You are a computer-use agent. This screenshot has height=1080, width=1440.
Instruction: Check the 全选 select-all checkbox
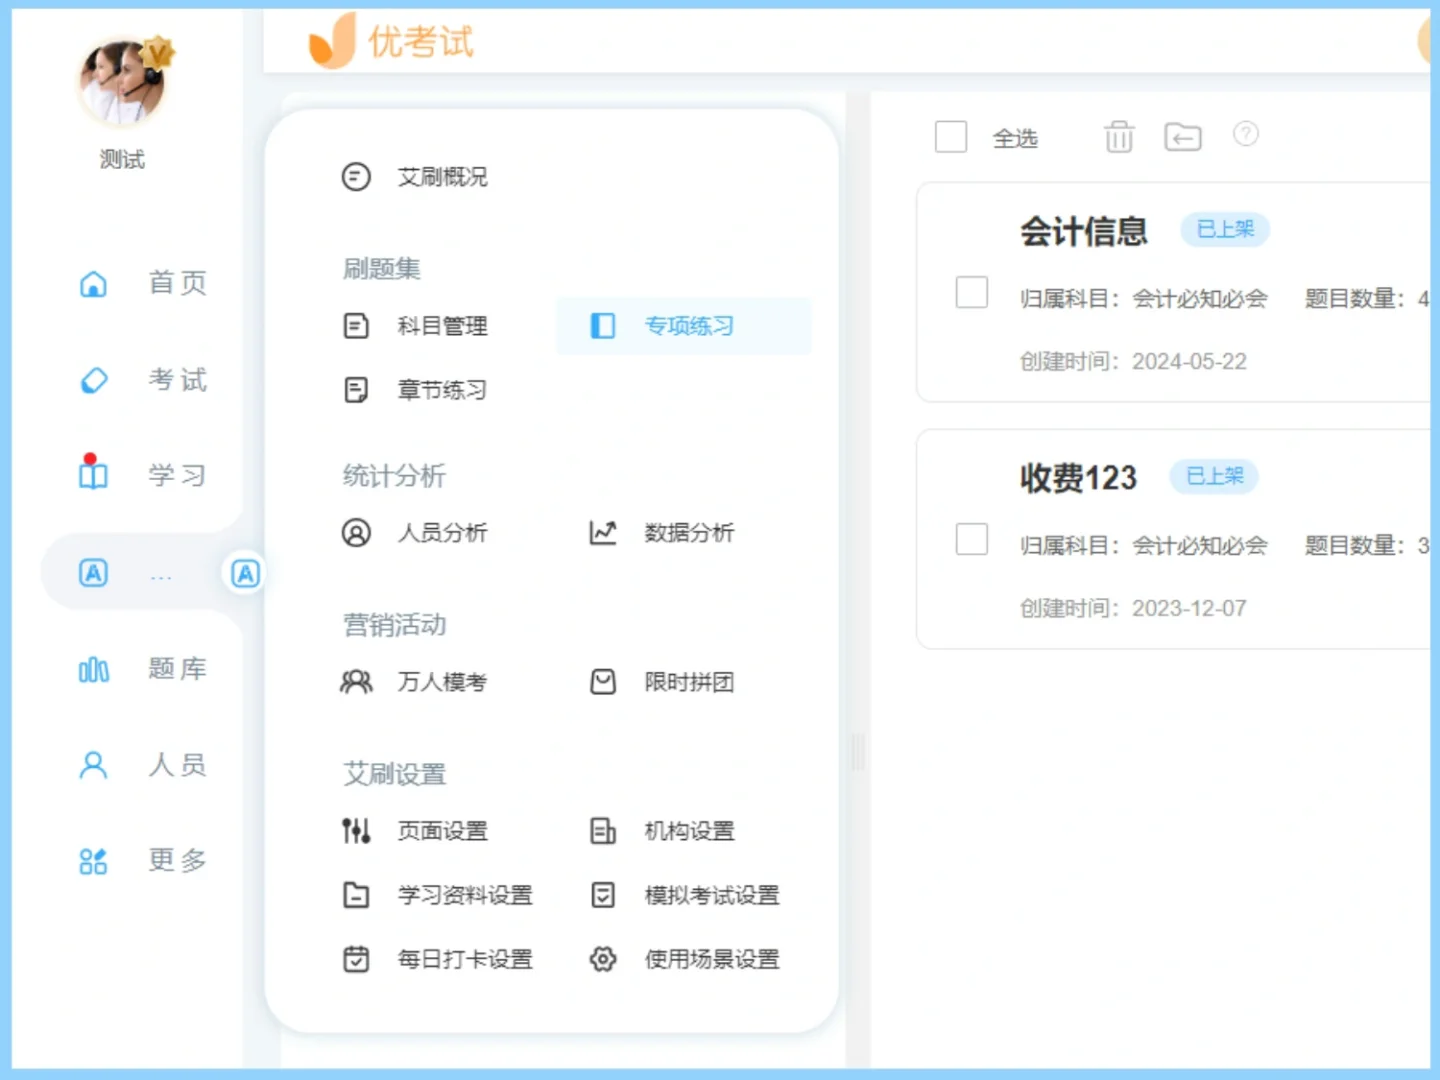pos(950,137)
